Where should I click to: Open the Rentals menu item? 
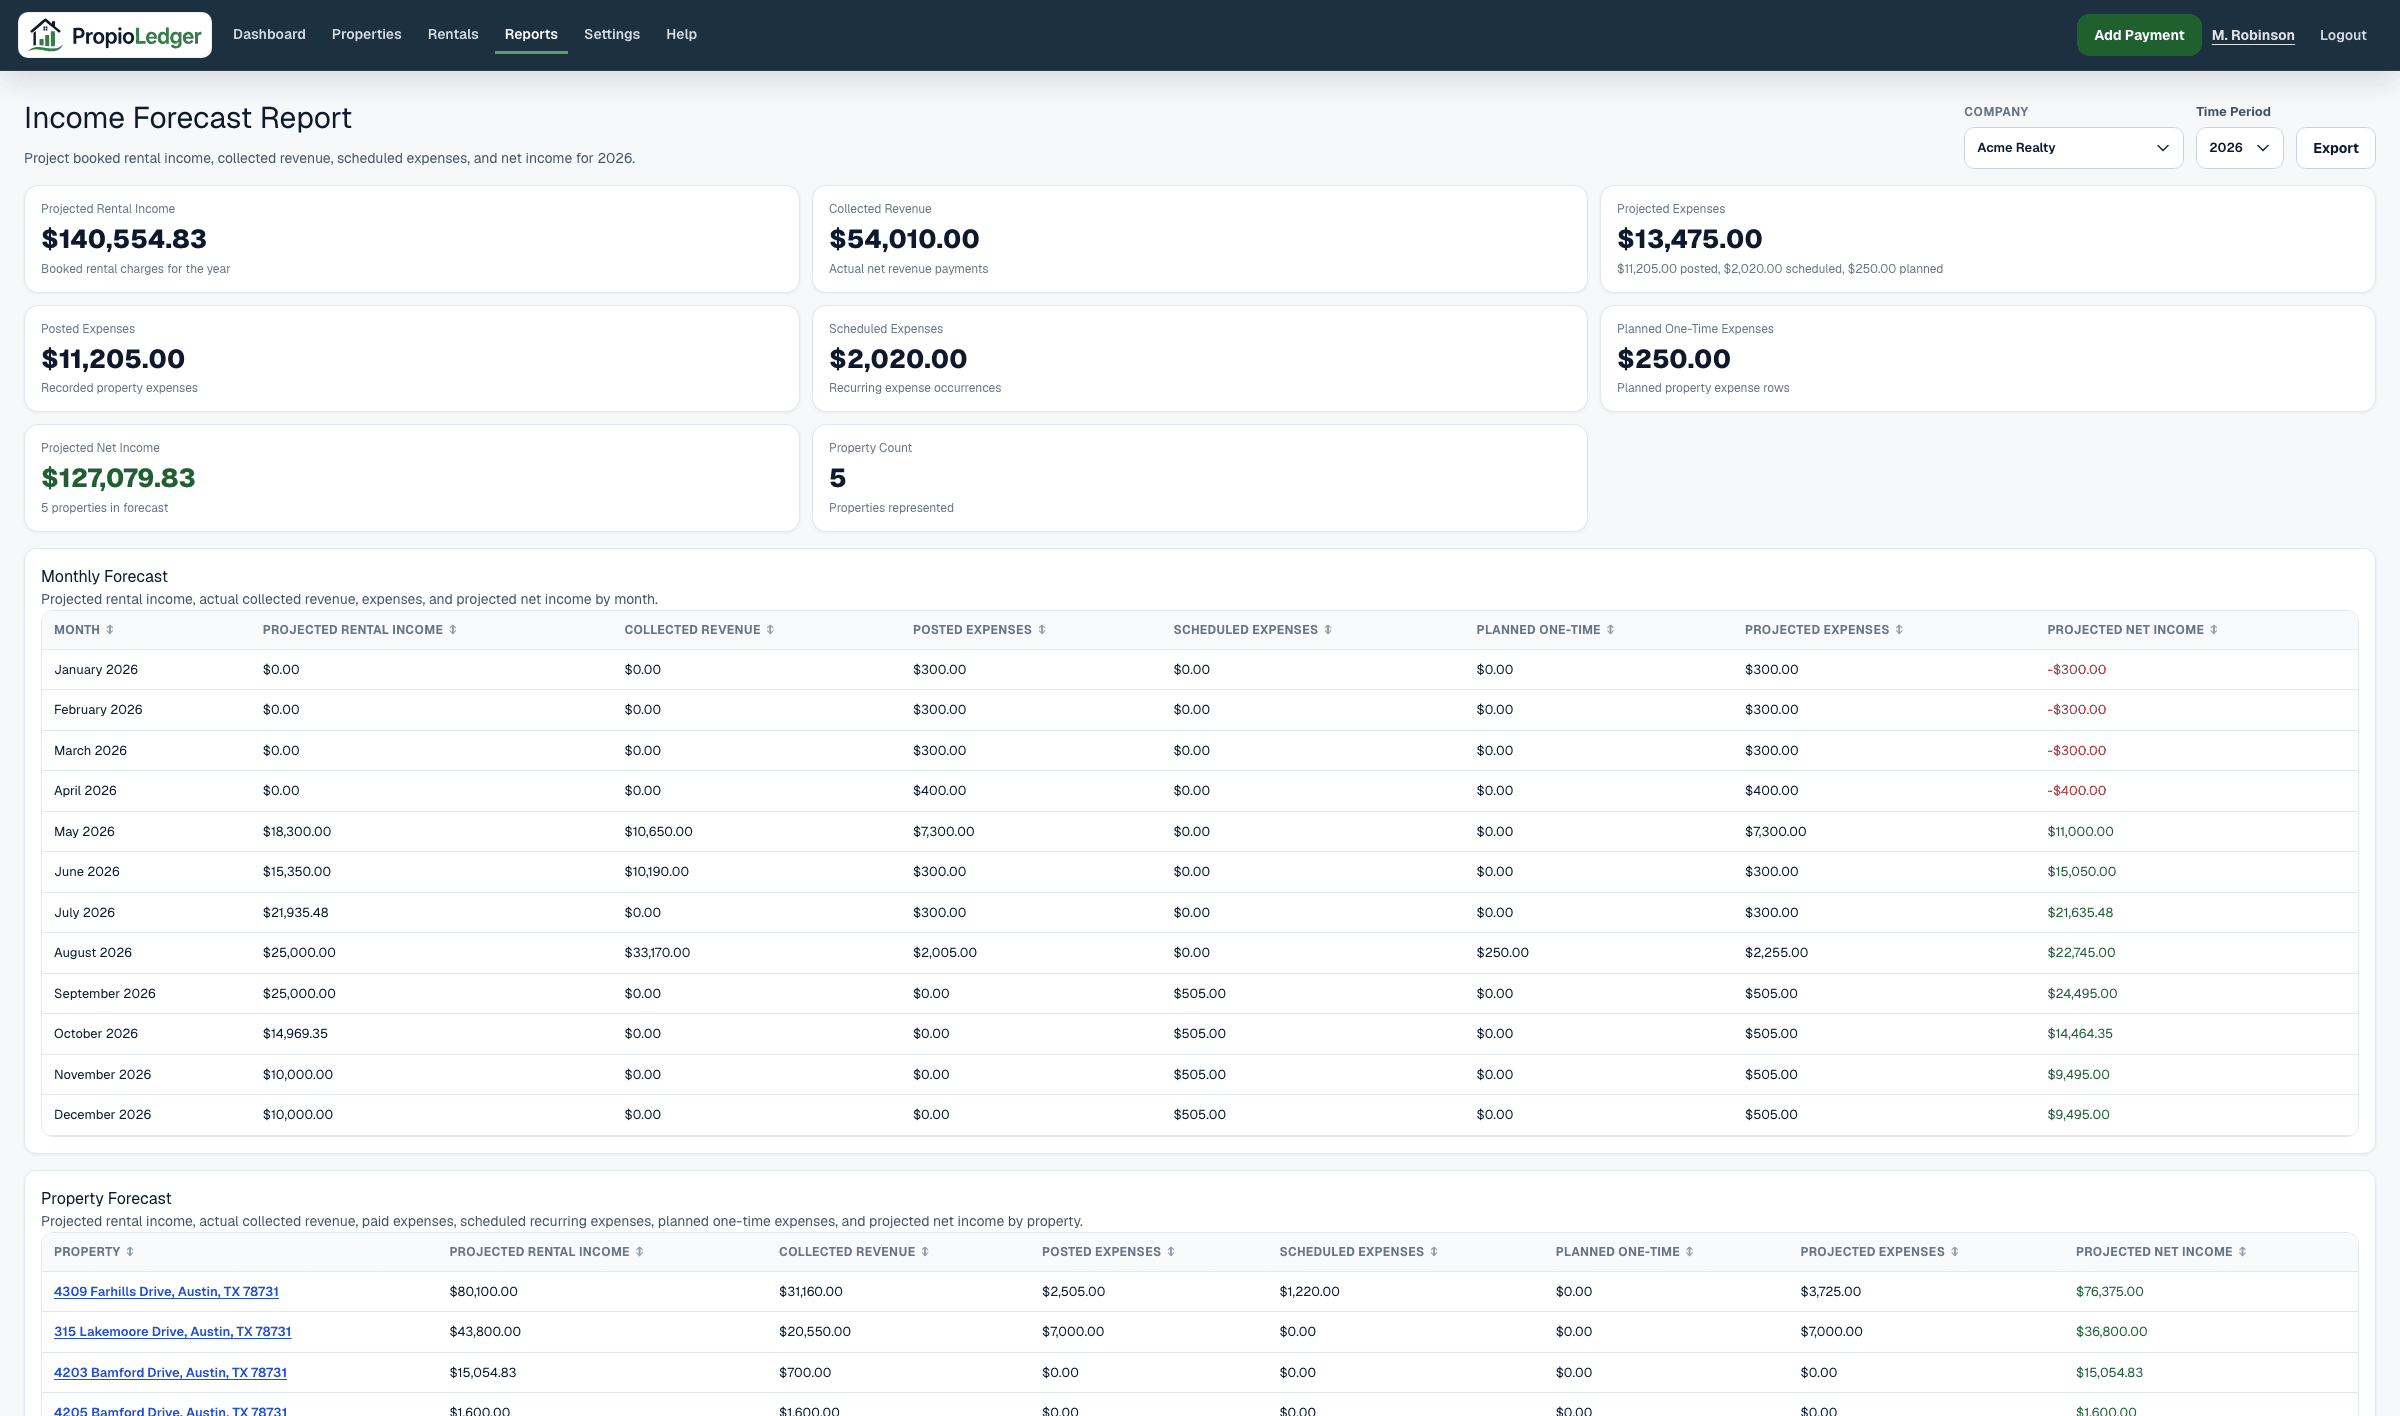click(x=453, y=34)
